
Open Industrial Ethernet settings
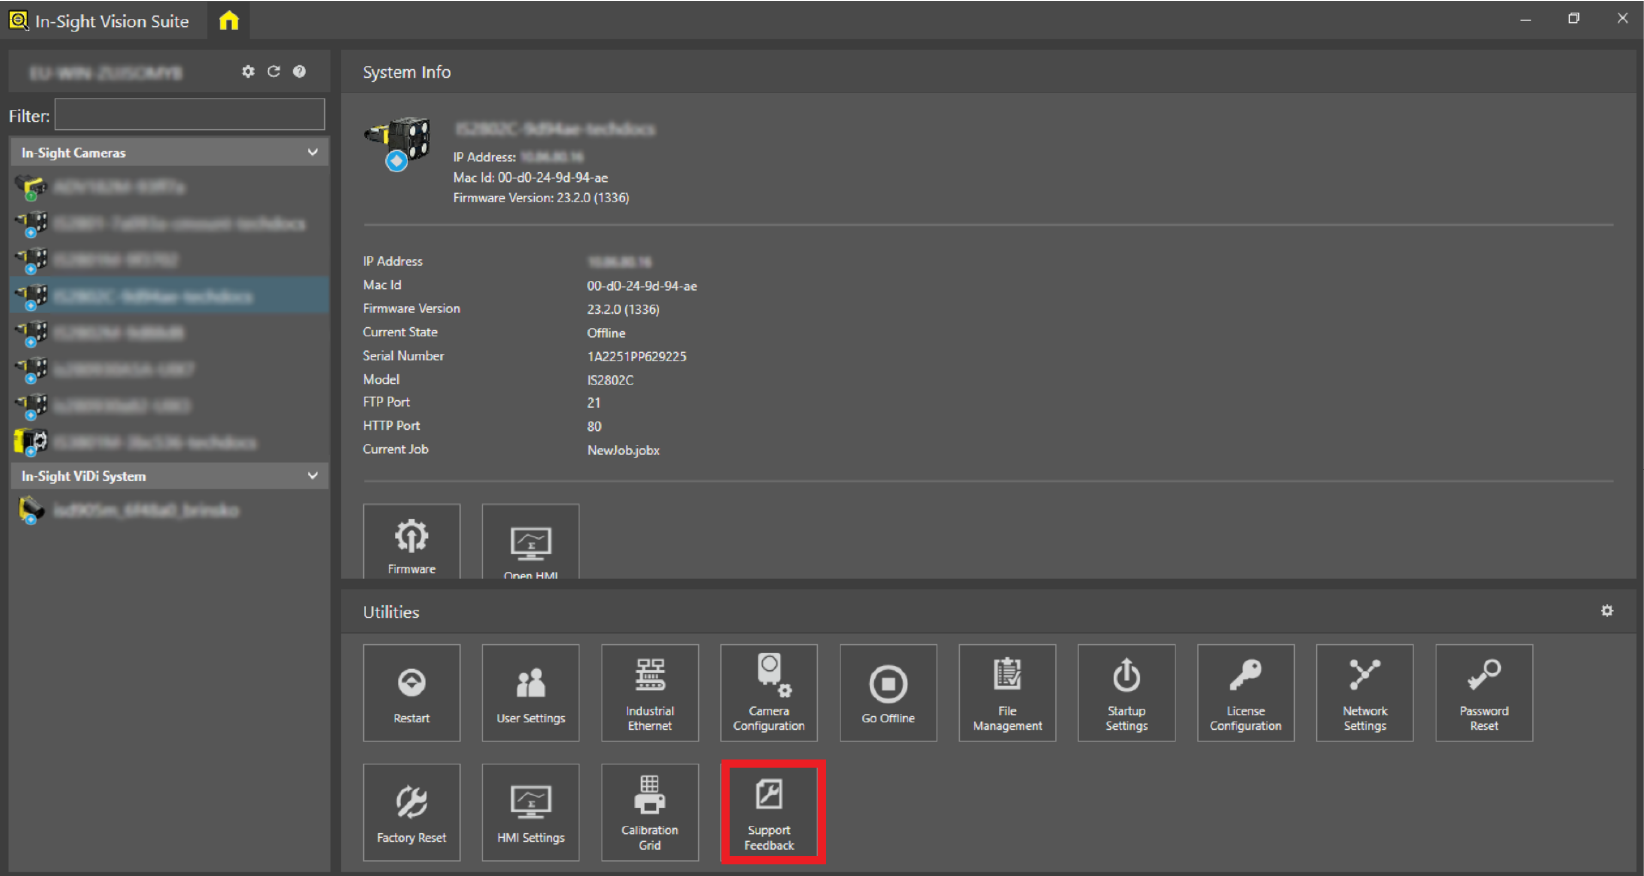[x=650, y=692]
